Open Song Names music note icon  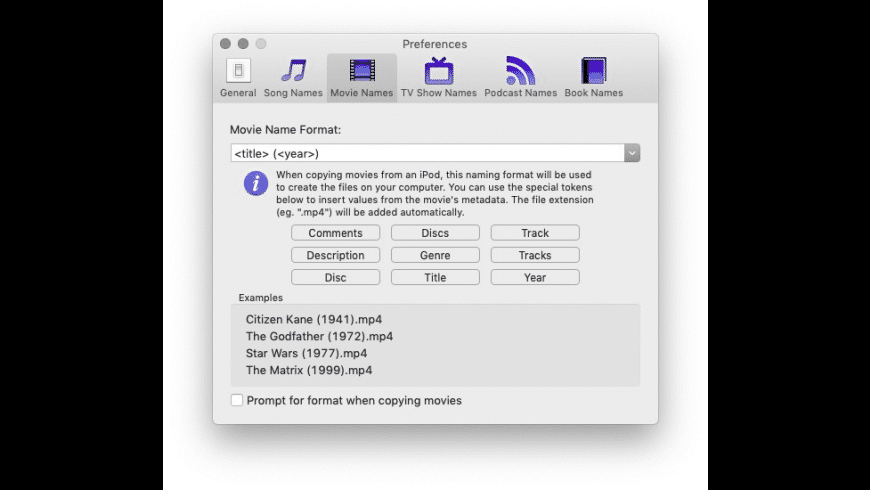294,71
